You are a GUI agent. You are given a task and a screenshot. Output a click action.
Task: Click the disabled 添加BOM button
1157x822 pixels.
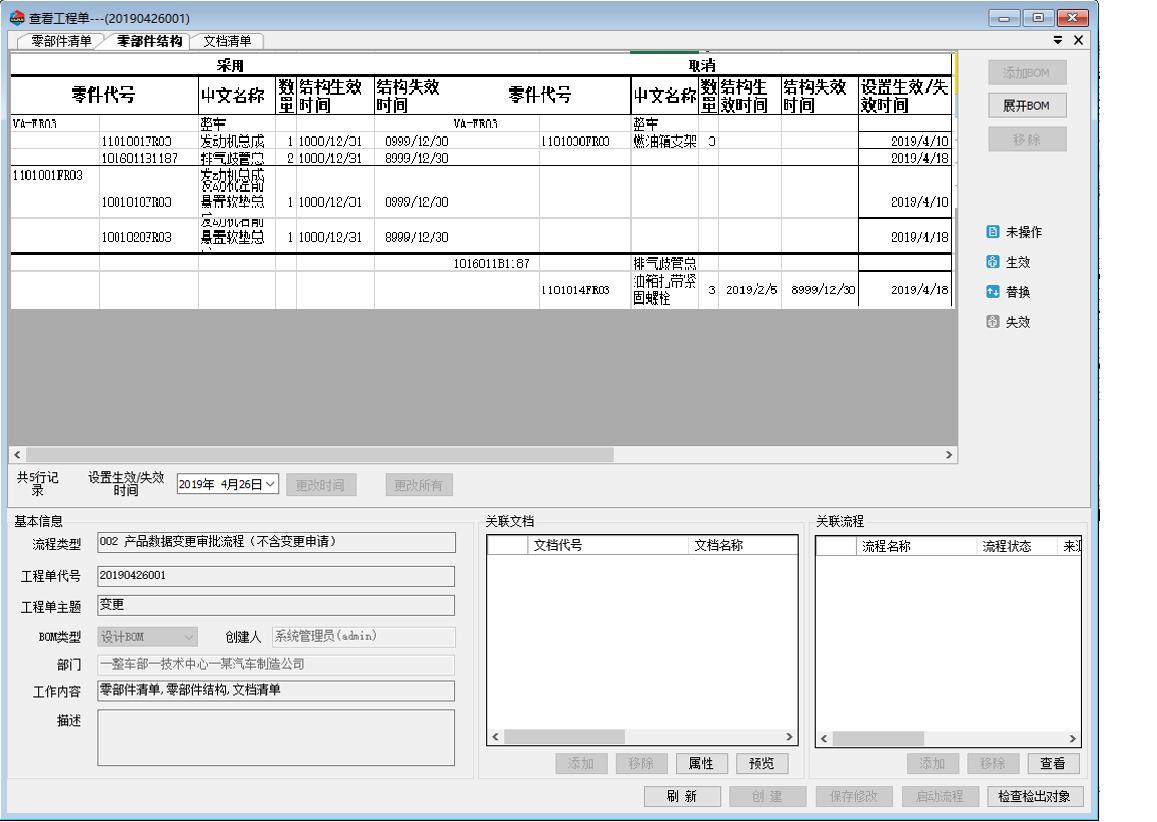click(1026, 72)
